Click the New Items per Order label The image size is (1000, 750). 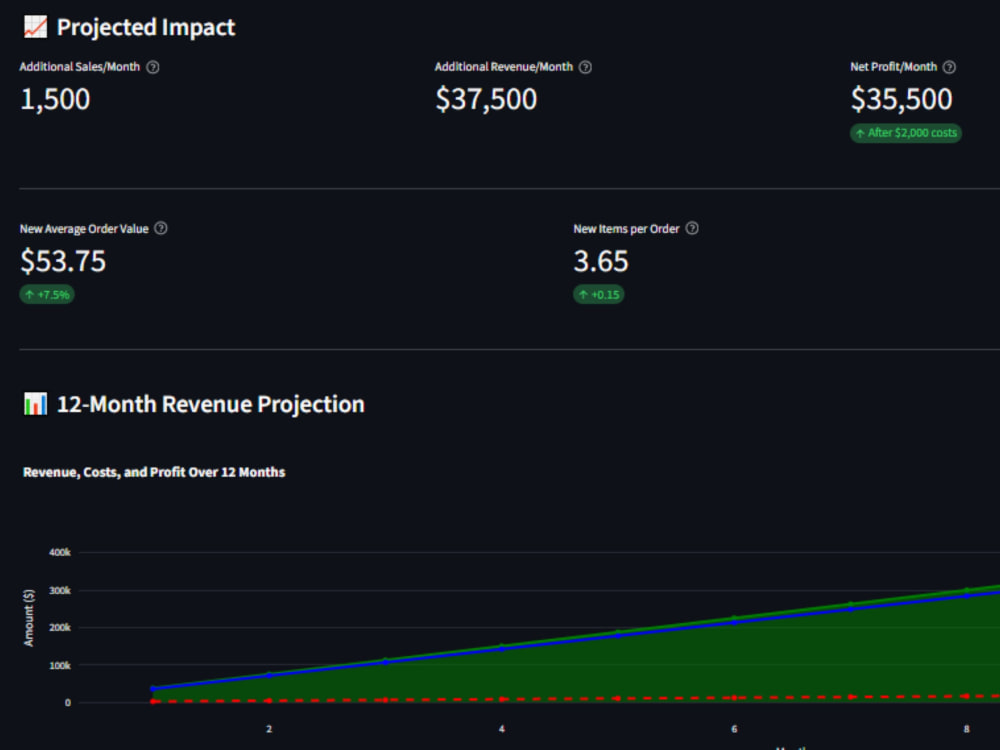pyautogui.click(x=626, y=229)
